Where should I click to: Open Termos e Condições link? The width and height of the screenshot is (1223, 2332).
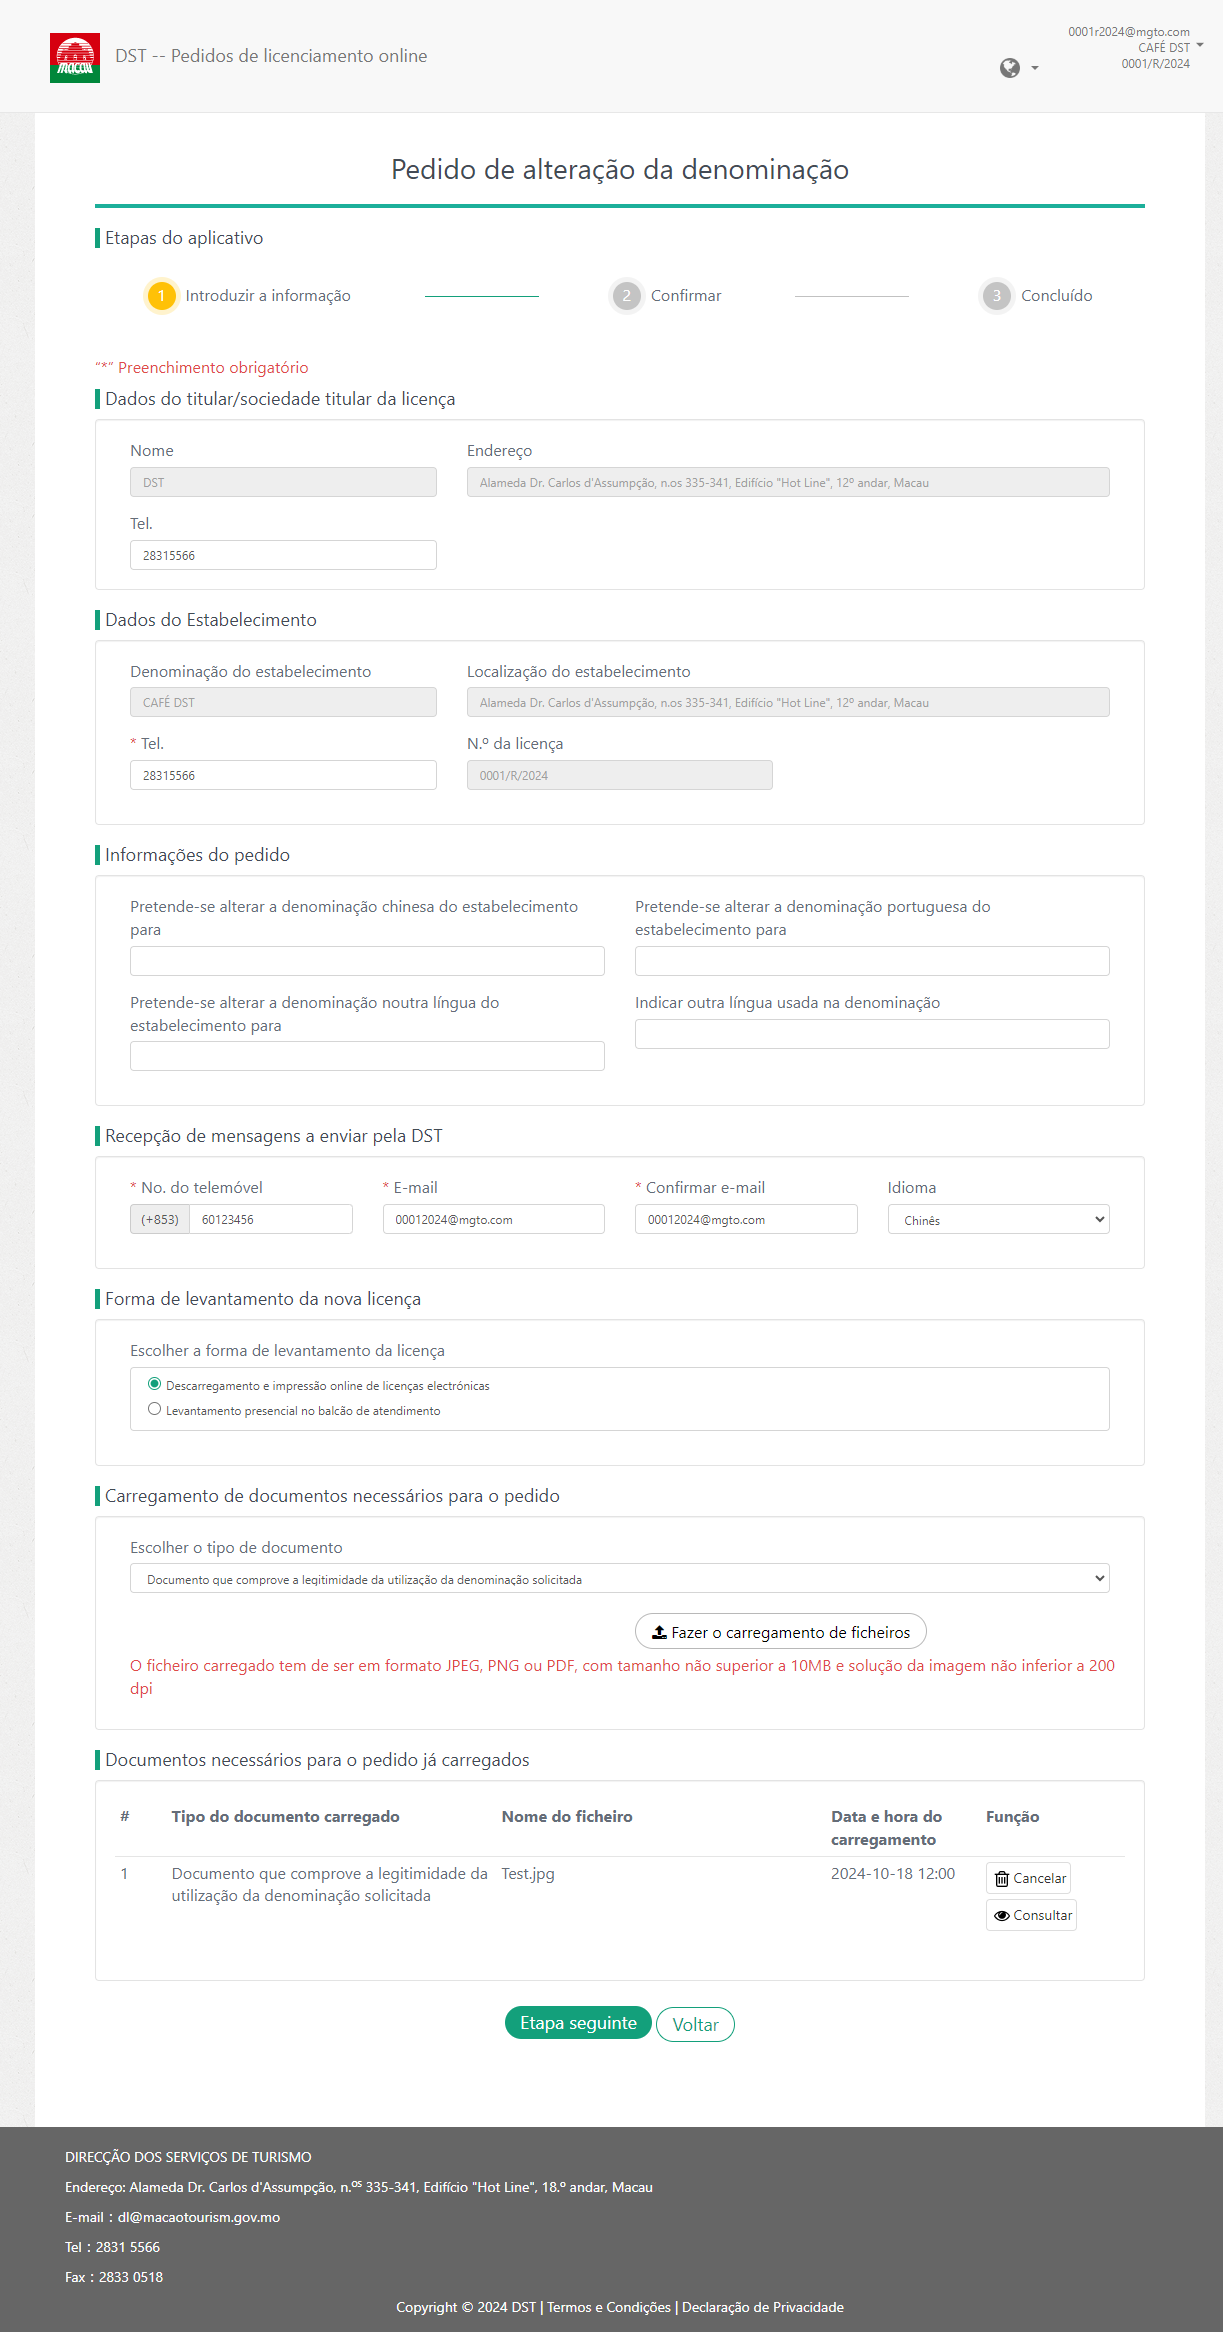(609, 2307)
